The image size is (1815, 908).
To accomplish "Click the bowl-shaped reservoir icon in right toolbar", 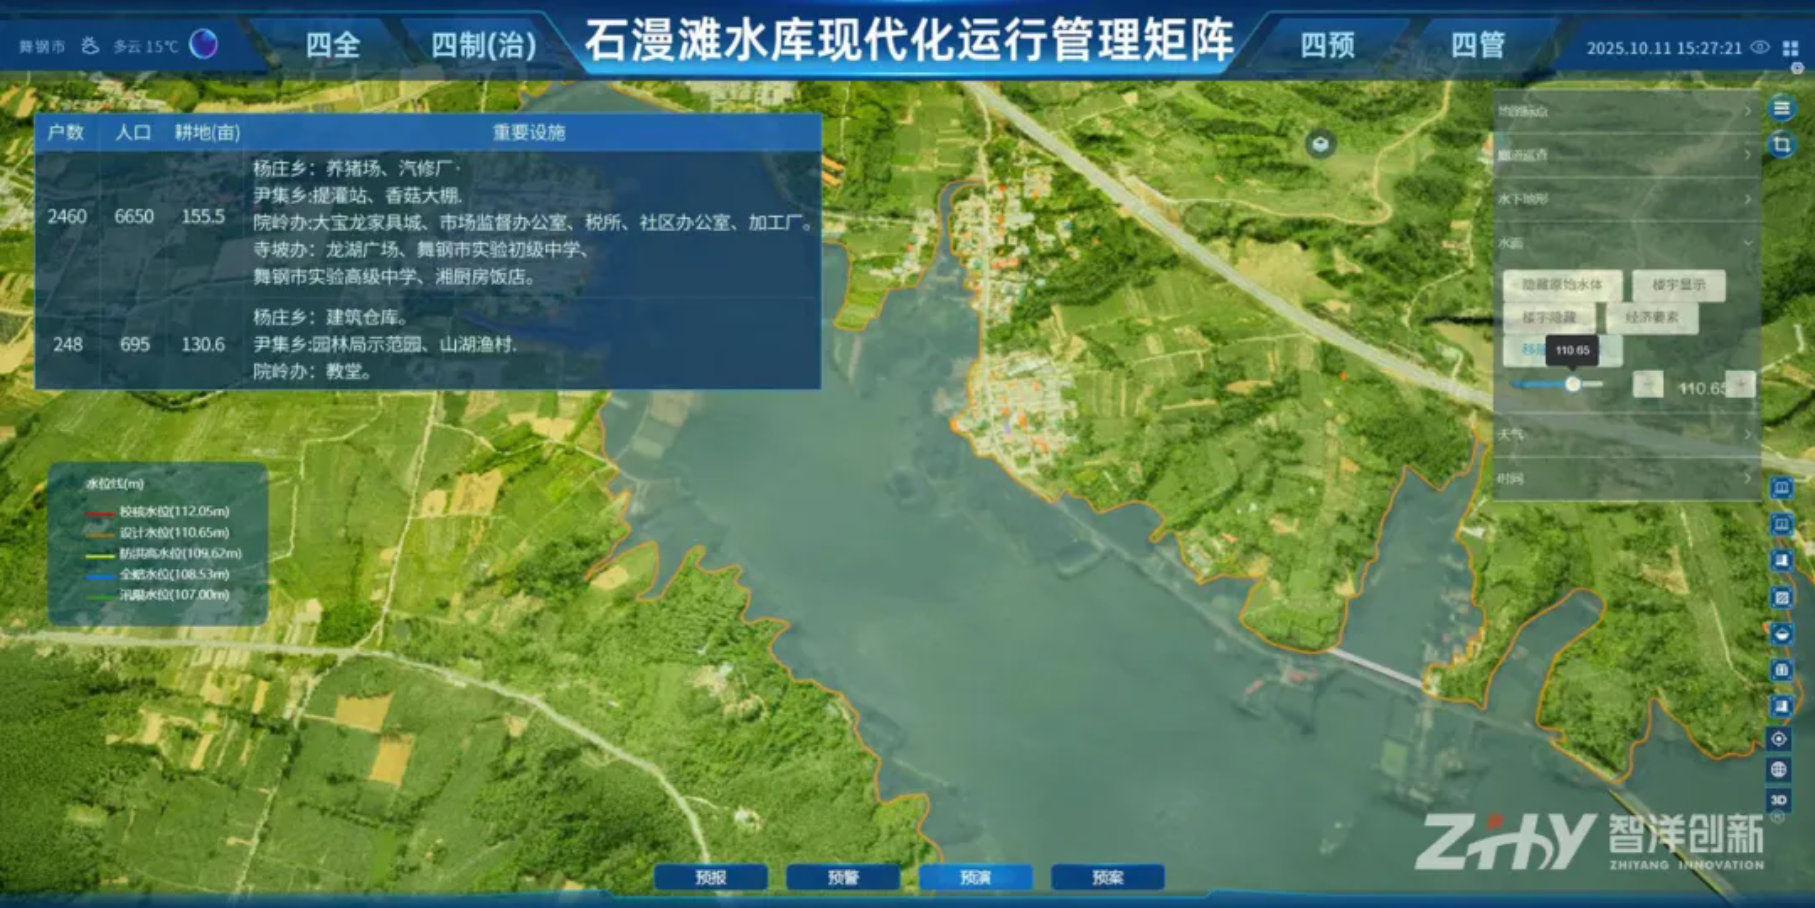I will (1781, 634).
